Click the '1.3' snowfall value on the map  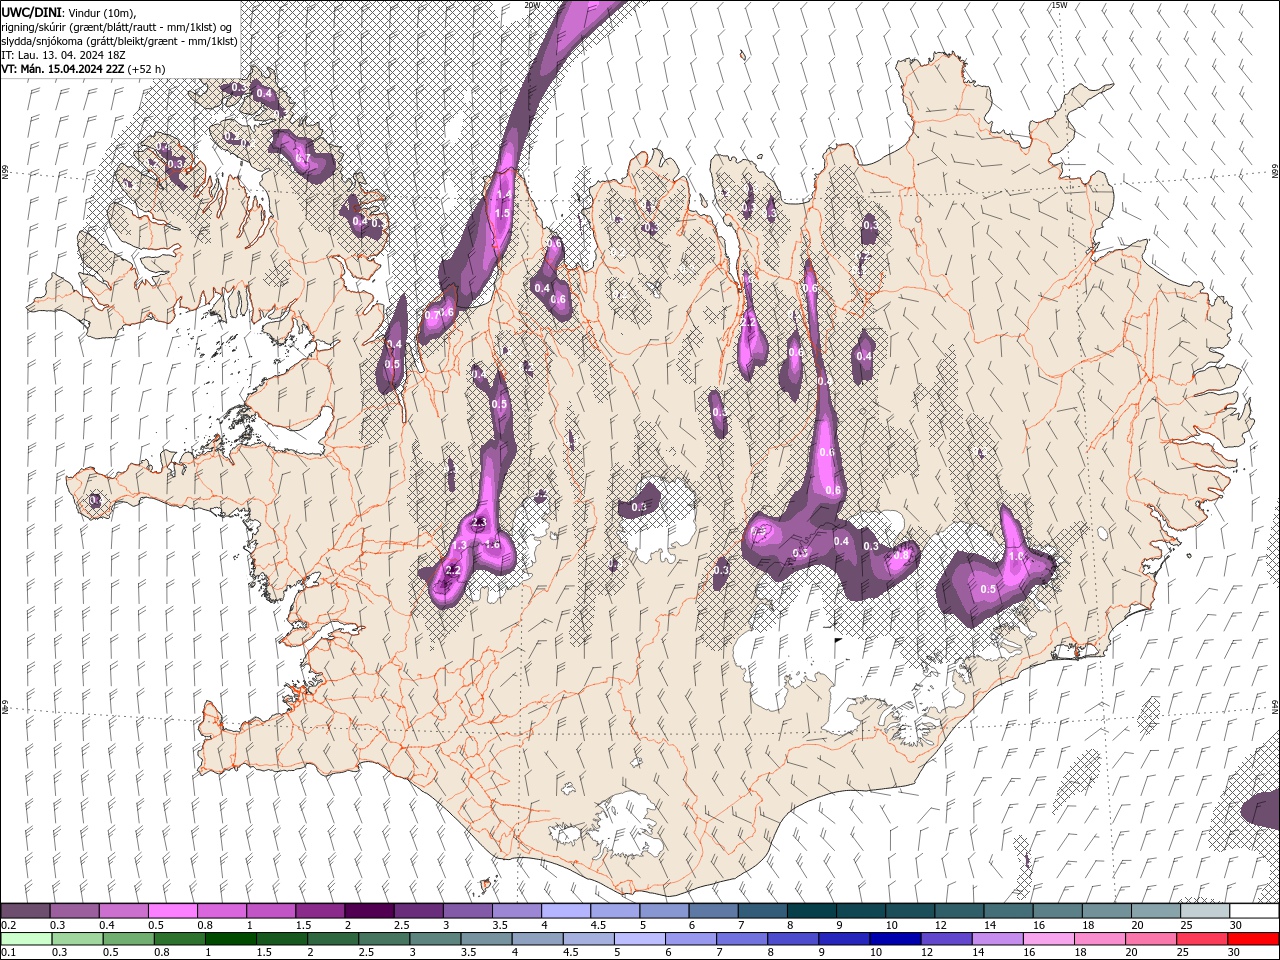(x=459, y=545)
